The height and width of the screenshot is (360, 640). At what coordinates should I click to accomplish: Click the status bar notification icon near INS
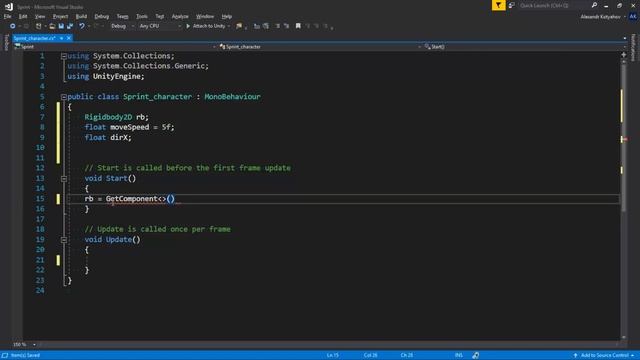click(476, 355)
